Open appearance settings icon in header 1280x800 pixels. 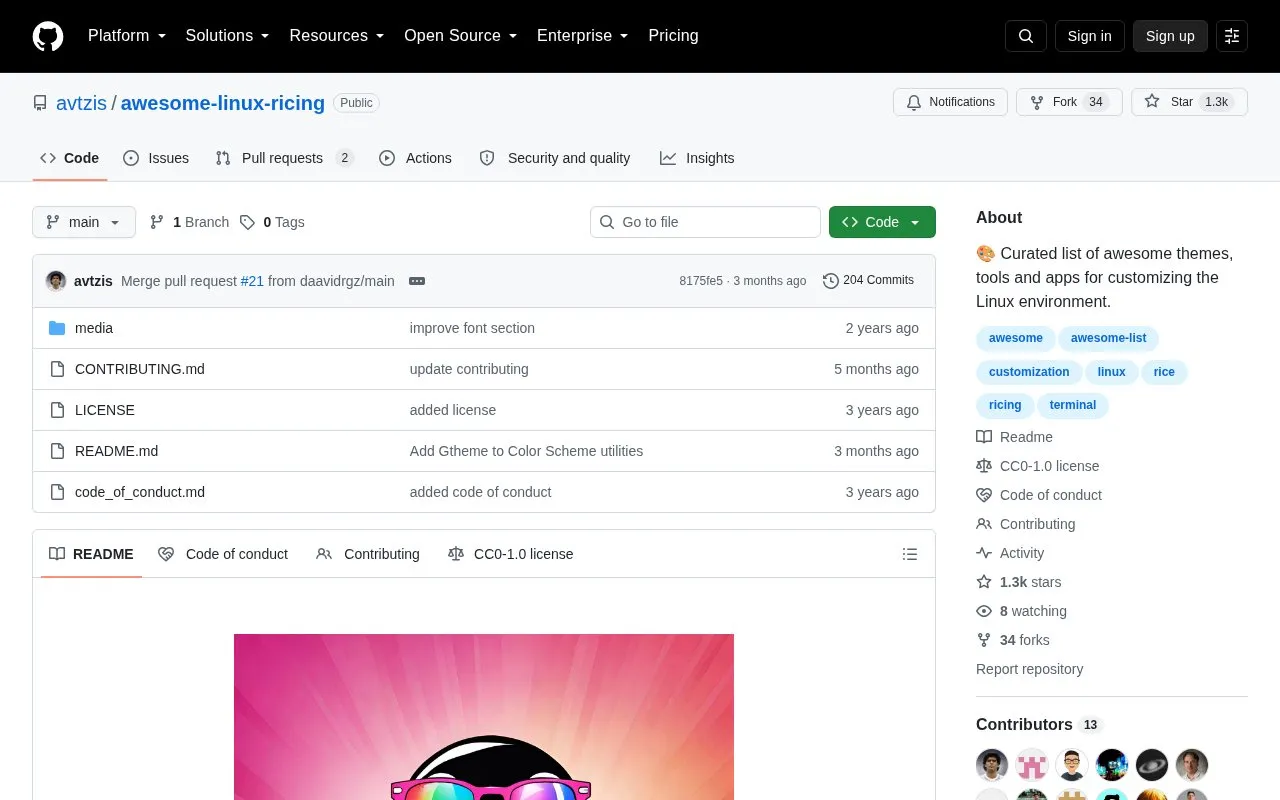tap(1232, 36)
